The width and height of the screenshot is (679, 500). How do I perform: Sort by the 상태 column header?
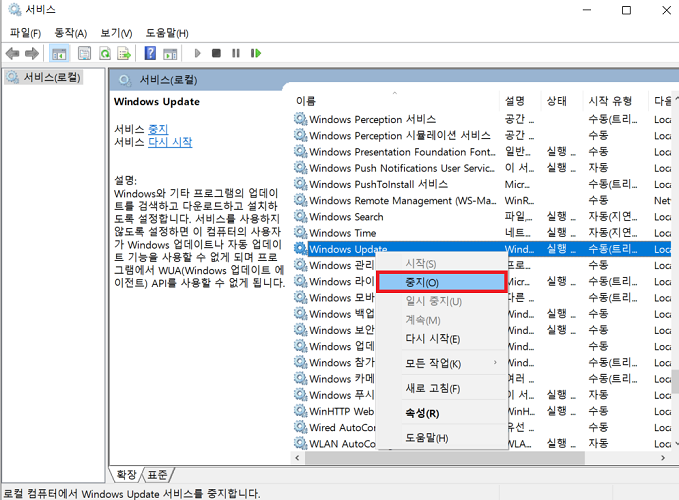click(x=562, y=101)
